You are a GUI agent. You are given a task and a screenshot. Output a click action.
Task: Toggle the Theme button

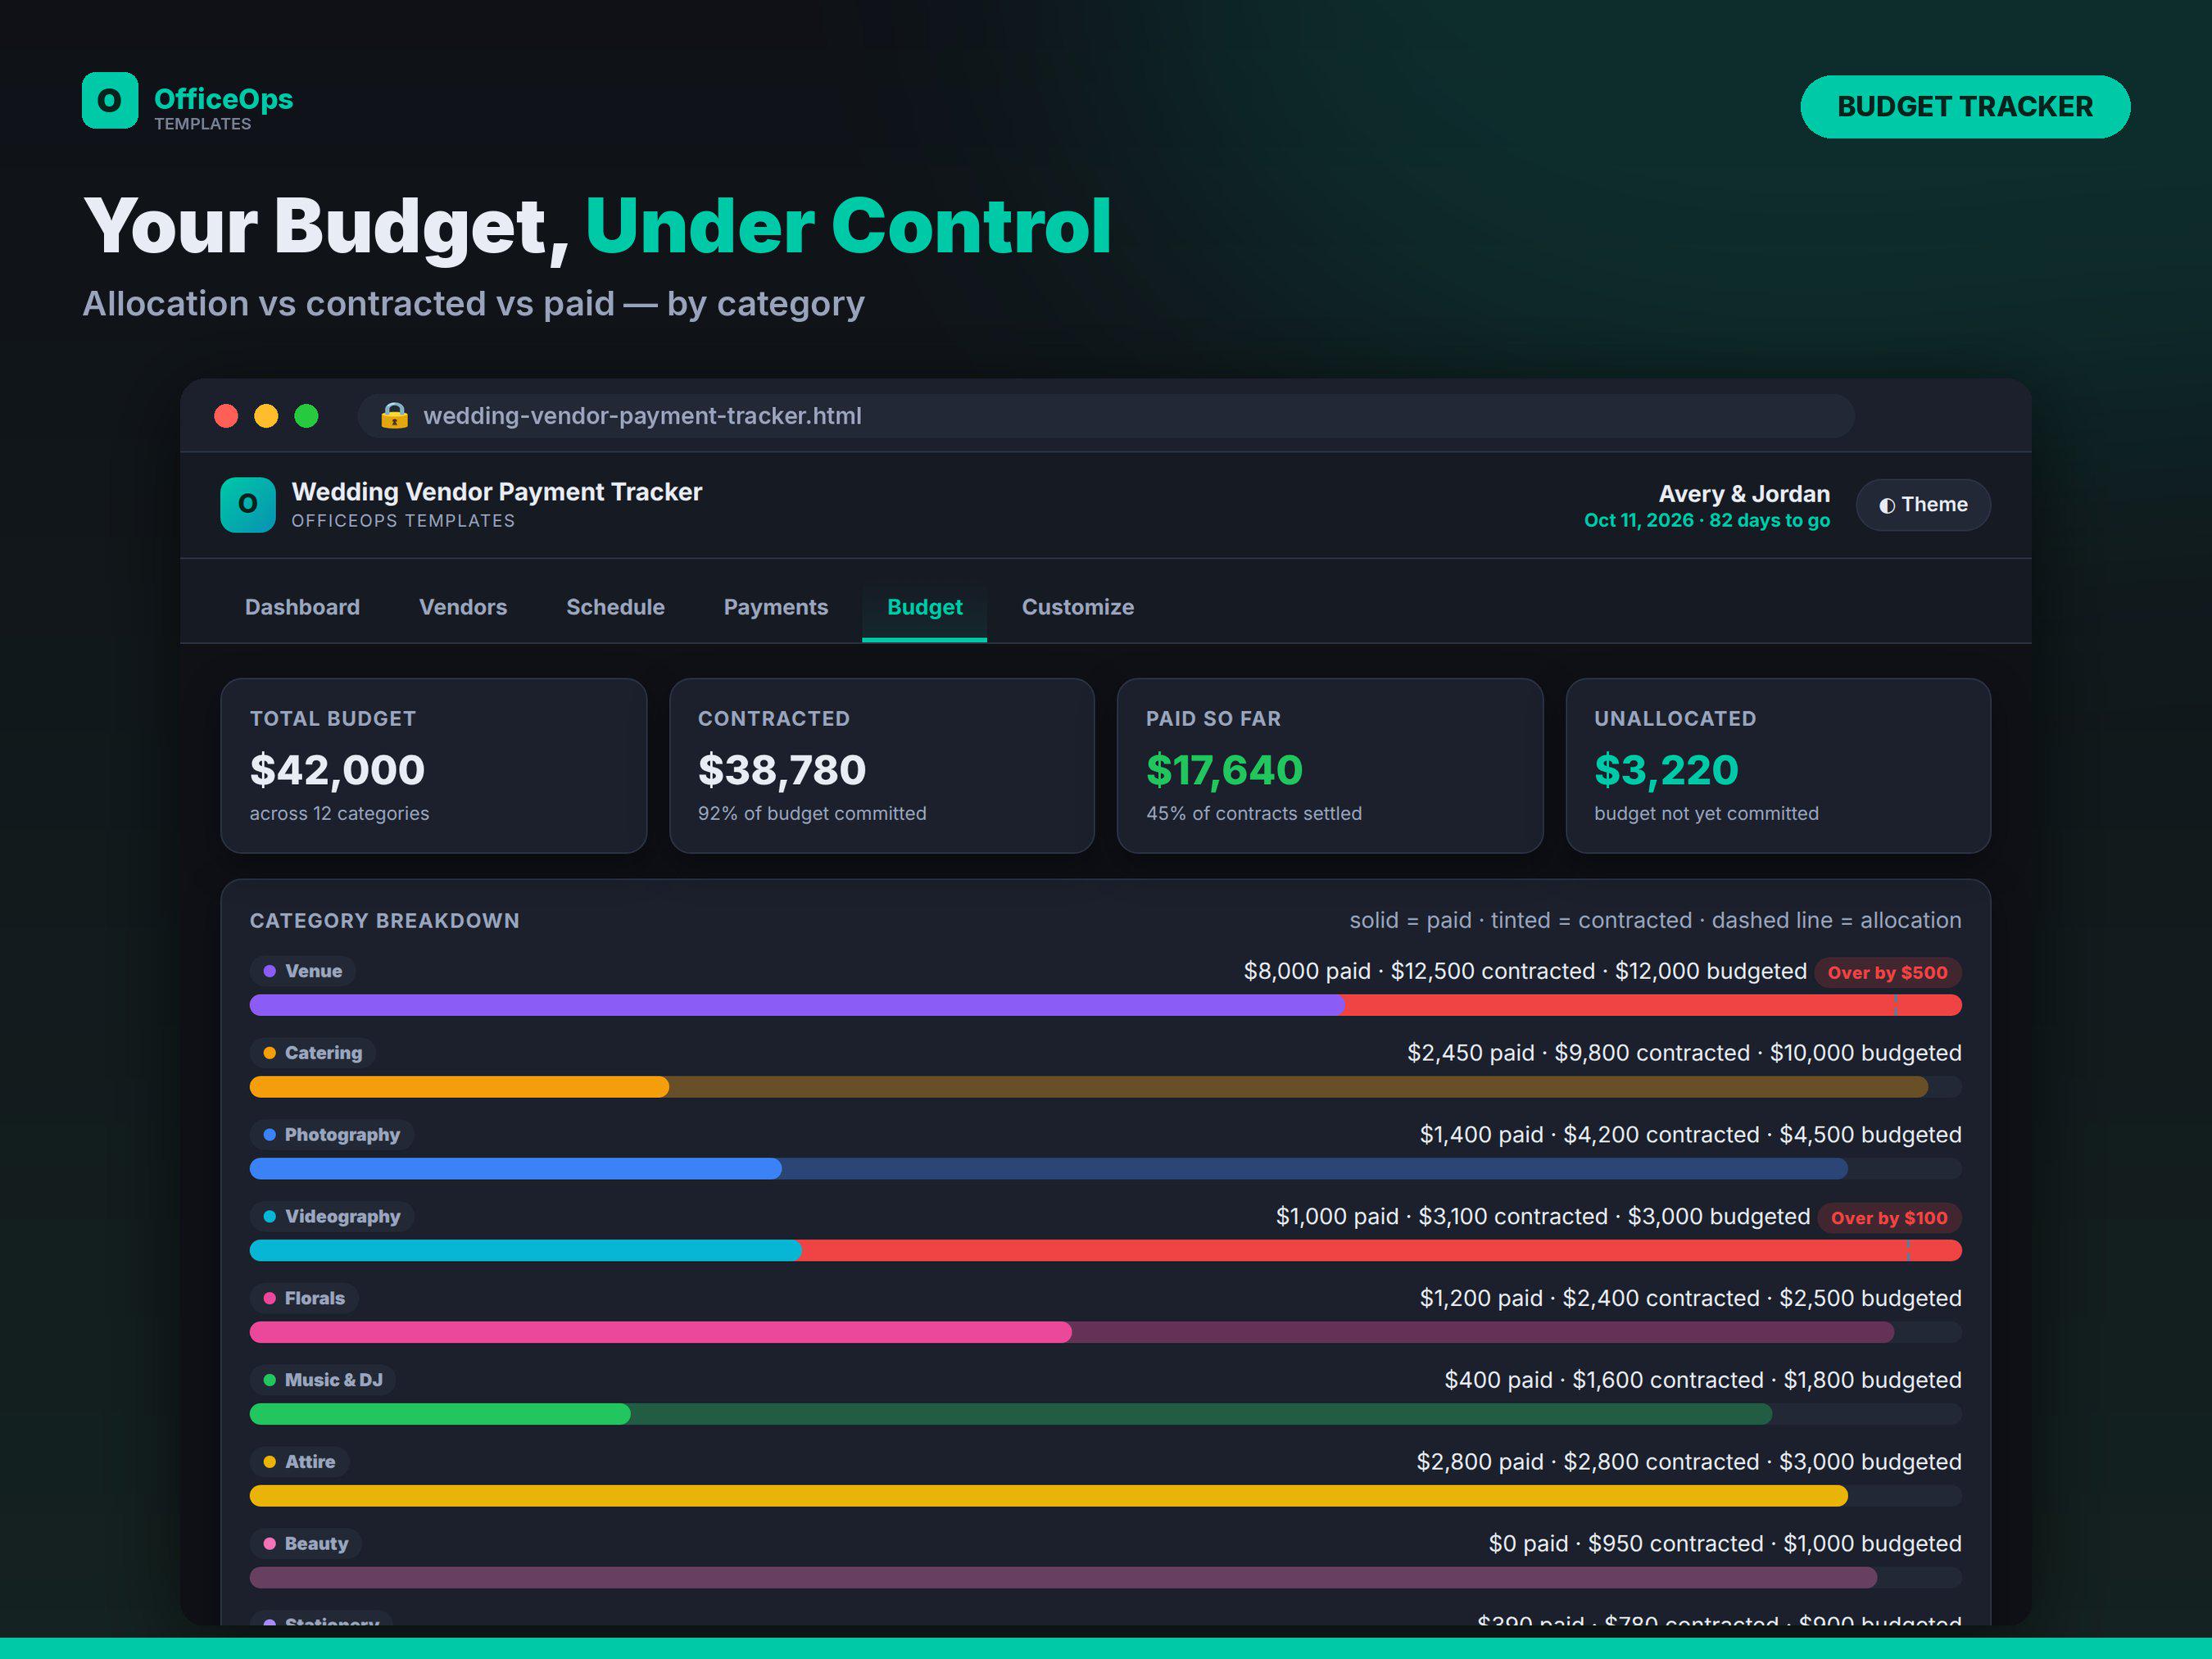1923,505
